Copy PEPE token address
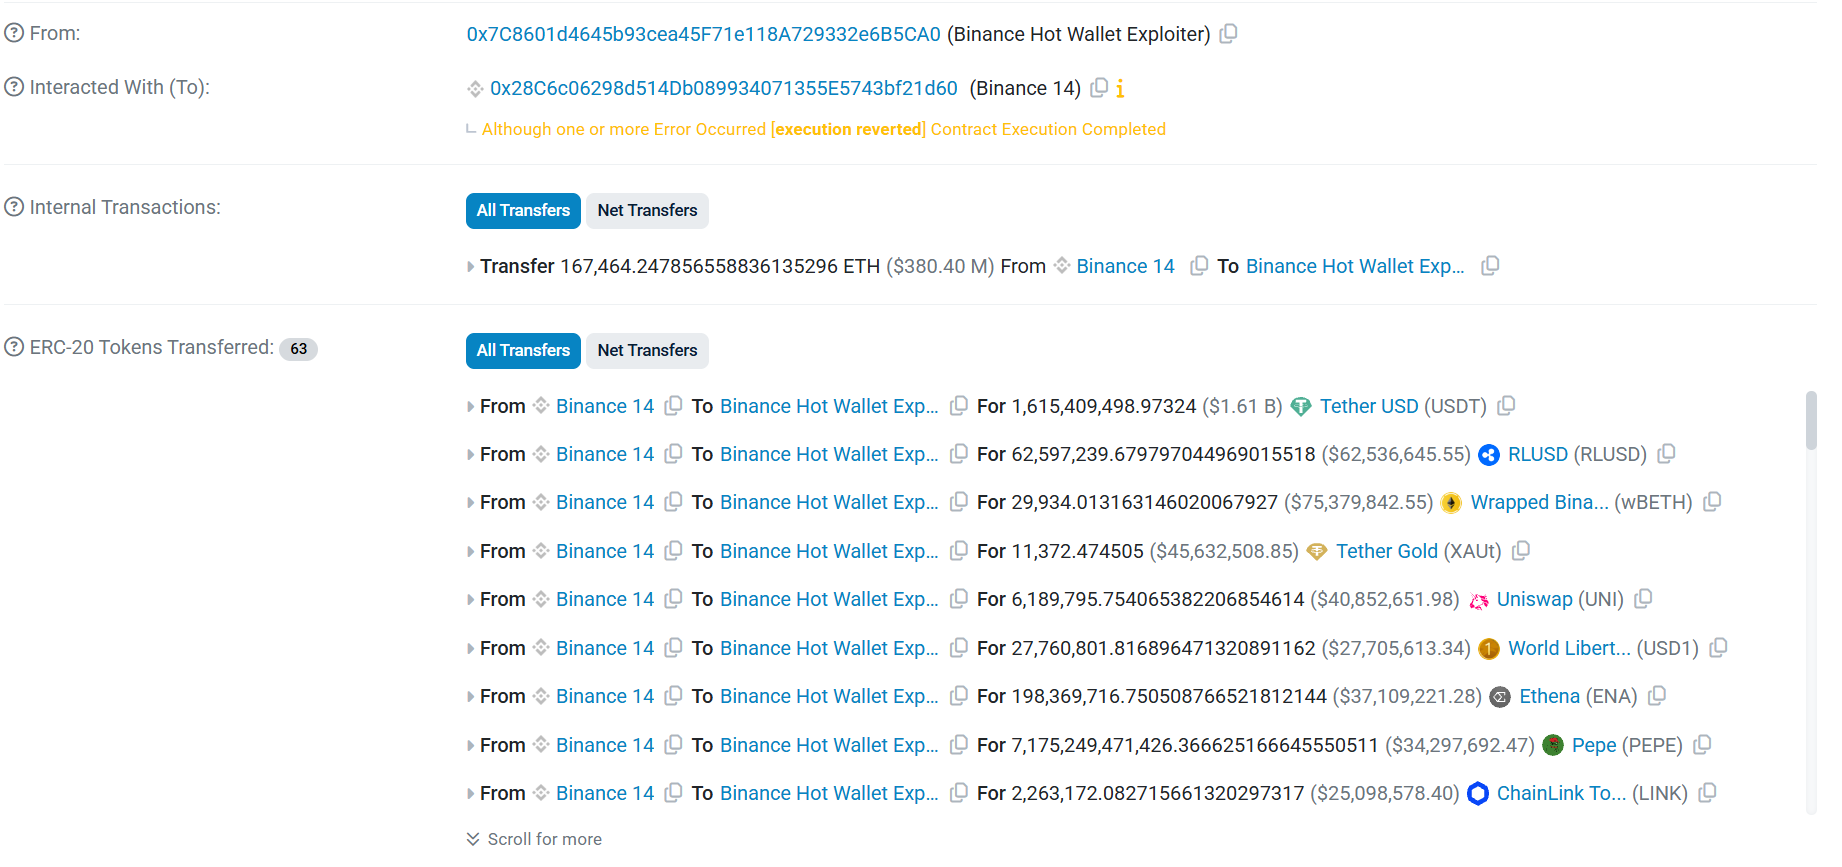This screenshot has height=867, width=1842. tap(1703, 744)
